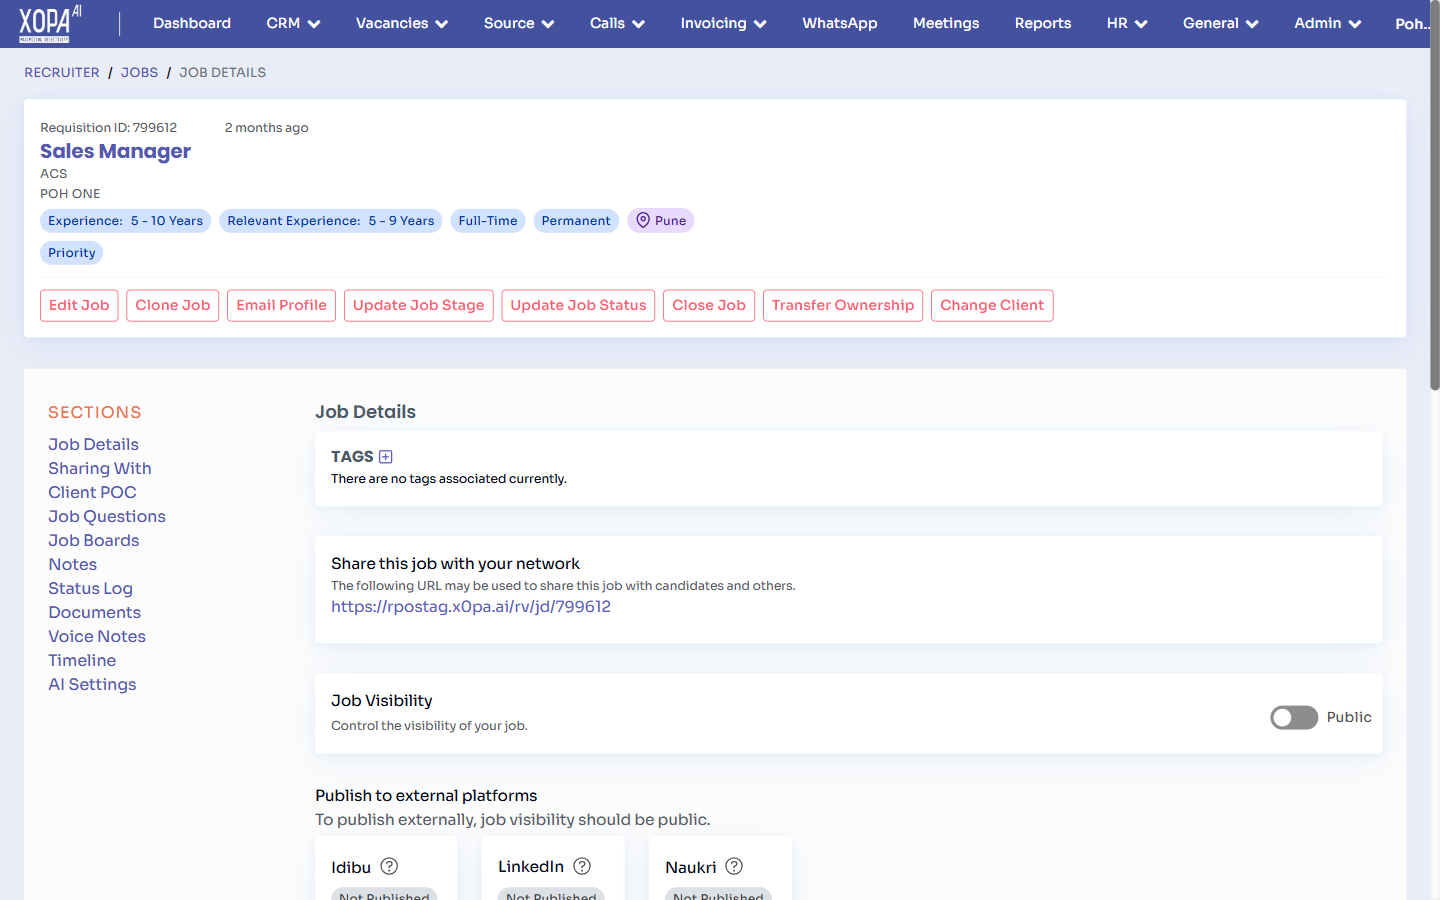The width and height of the screenshot is (1440, 900).
Task: Jump to the AI Settings section
Action: pos(92,684)
